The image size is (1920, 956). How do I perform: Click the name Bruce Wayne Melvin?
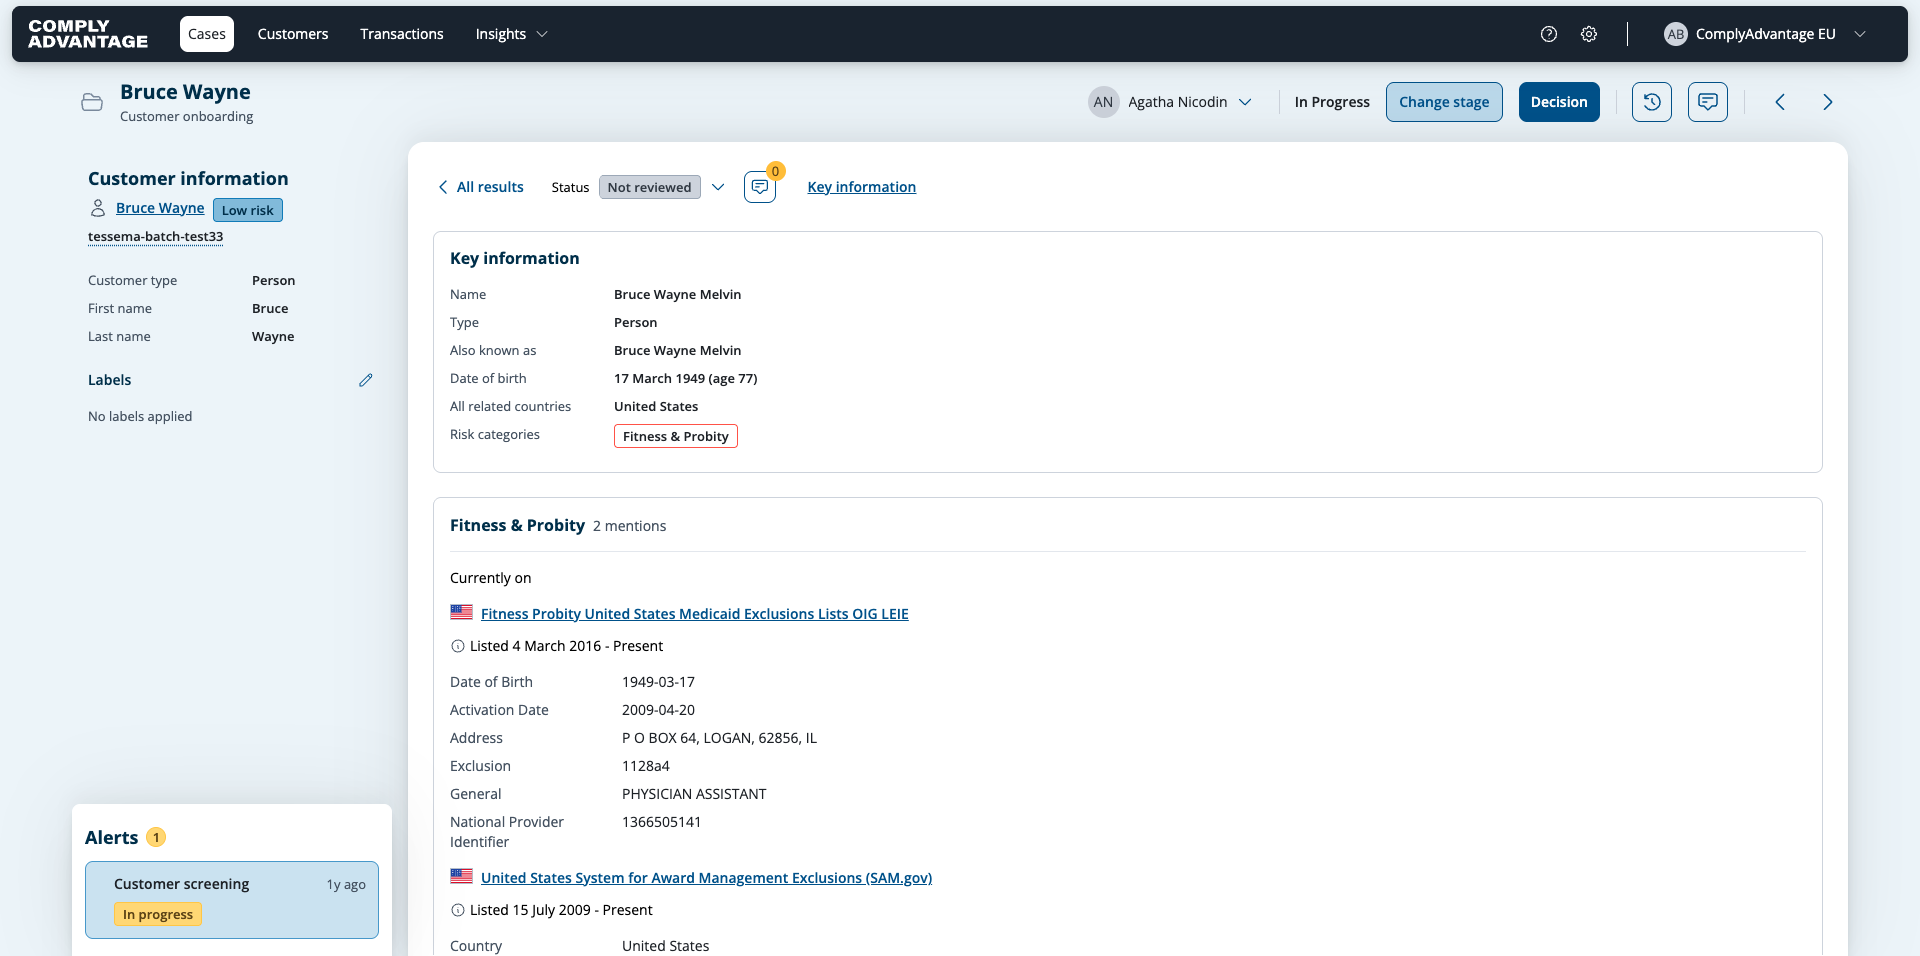click(x=678, y=294)
